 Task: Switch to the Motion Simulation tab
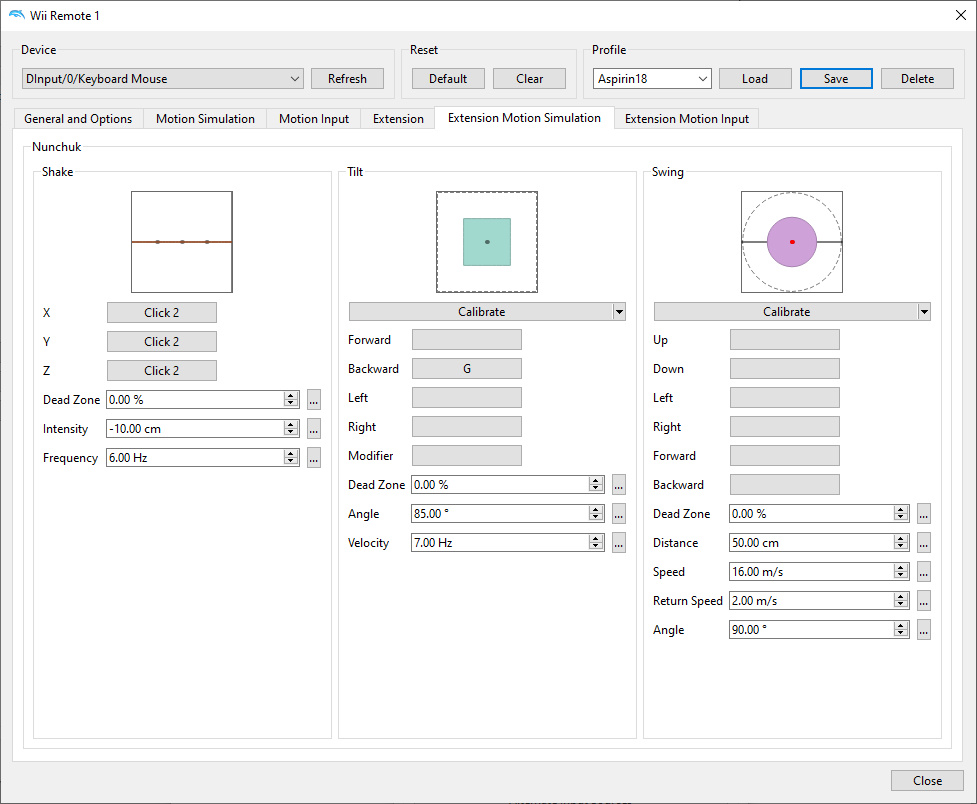(205, 118)
